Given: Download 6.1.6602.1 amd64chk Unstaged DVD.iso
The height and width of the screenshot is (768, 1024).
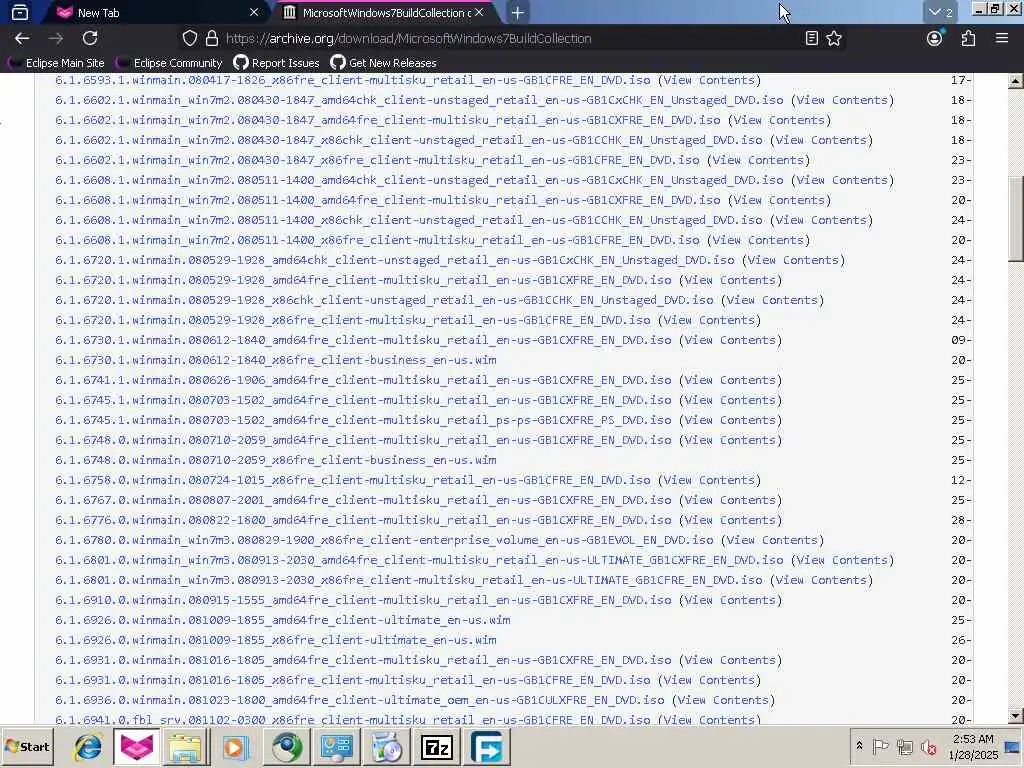Looking at the screenshot, I should coord(419,100).
